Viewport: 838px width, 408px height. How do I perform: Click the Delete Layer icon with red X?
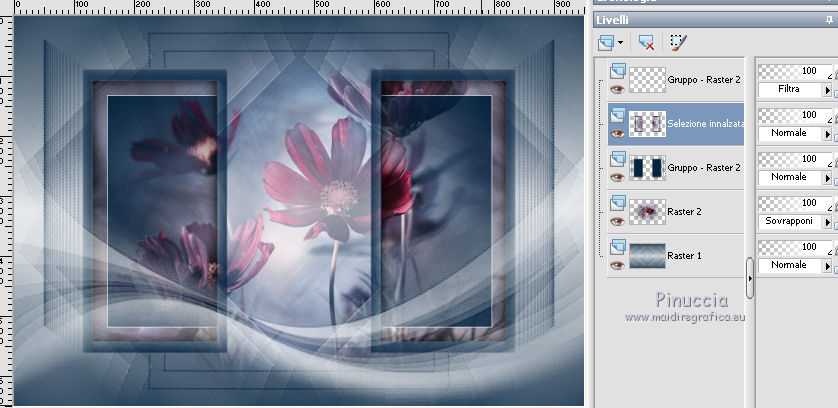point(647,42)
